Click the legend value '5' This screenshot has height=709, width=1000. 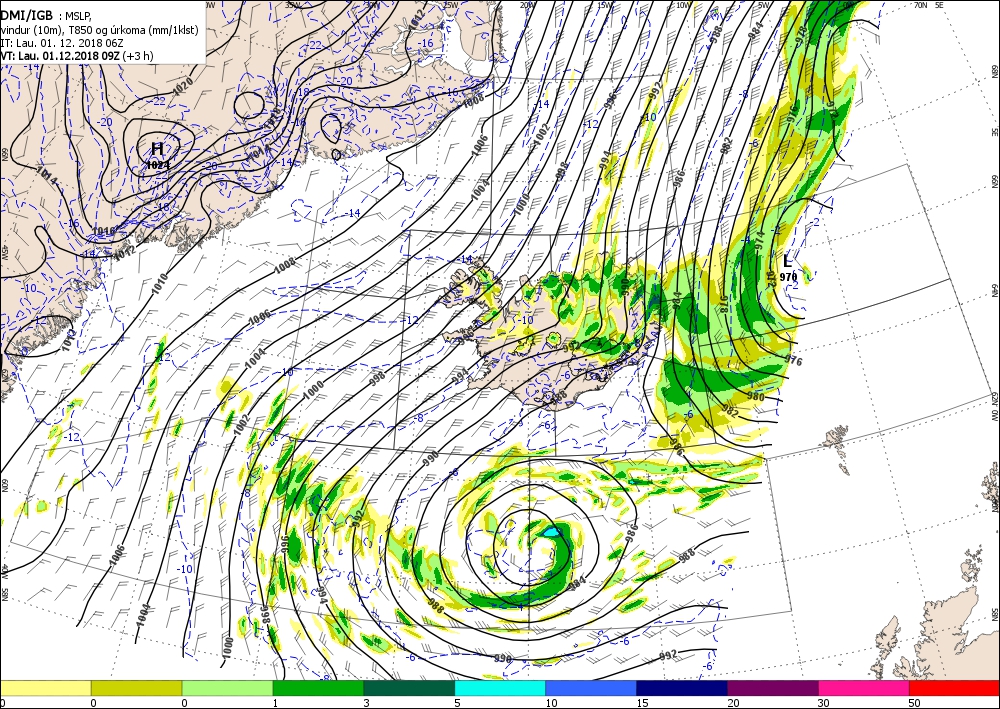click(458, 703)
